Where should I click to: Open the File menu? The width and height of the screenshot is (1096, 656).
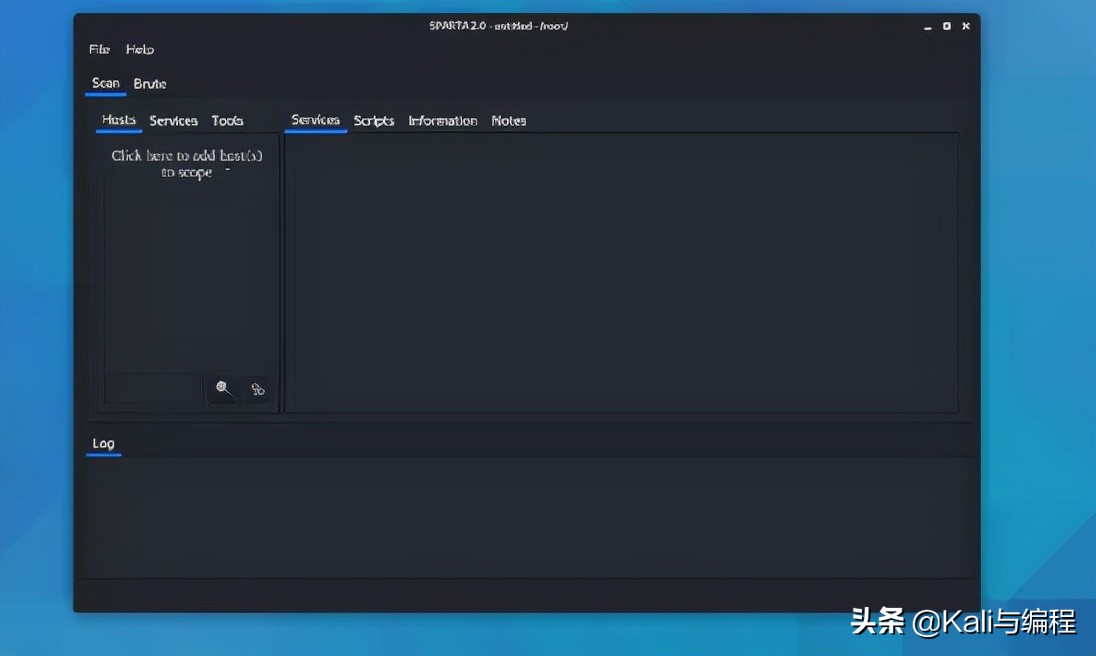(x=99, y=50)
